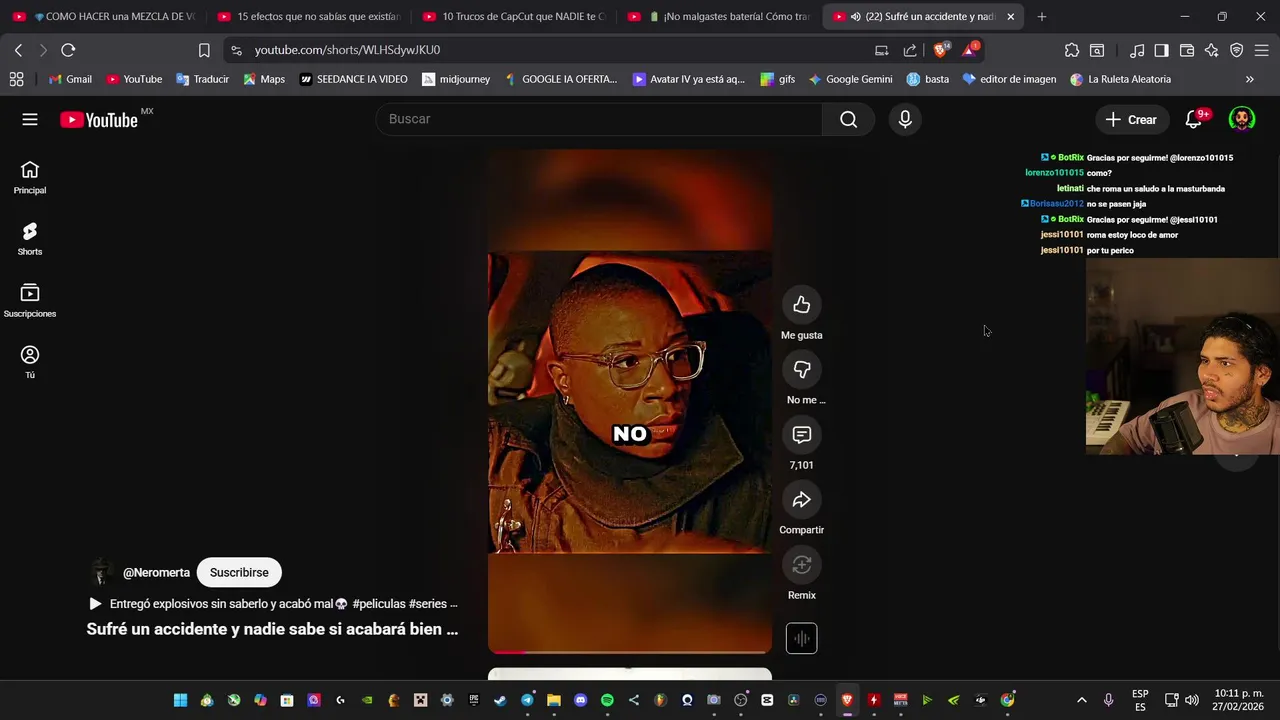
Task: Switch to 15 efectos que no sabías tab
Action: tap(308, 16)
